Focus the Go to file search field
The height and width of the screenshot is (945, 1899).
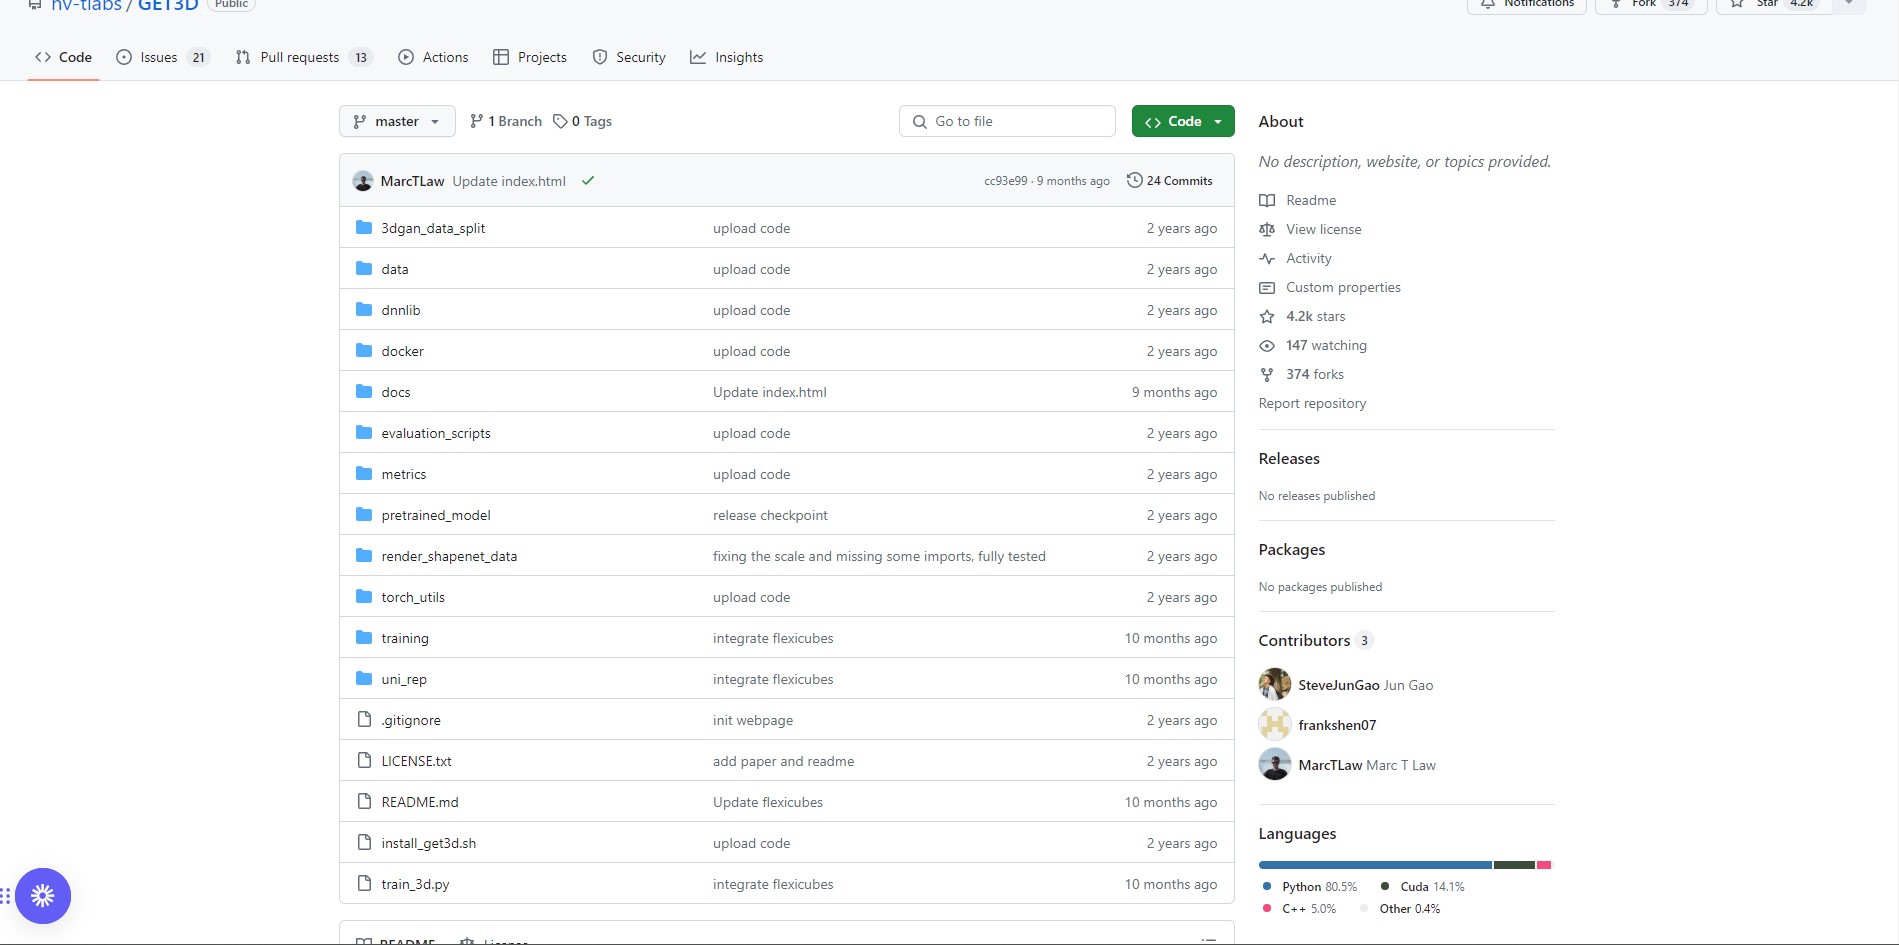(x=1007, y=121)
